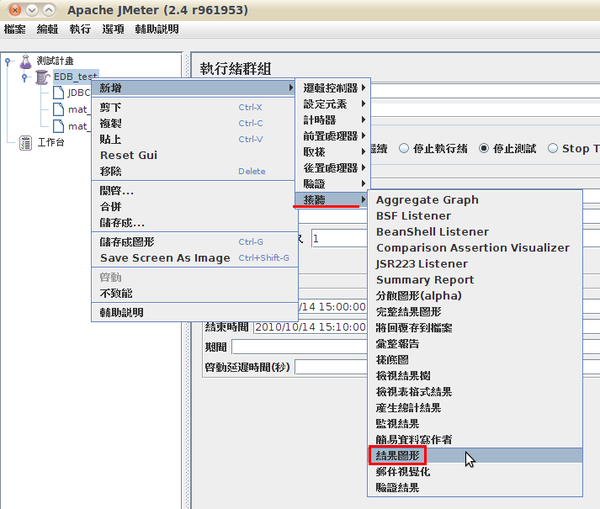Expand the 新增 submenu entry
Viewport: 600px width, 509px height.
click(194, 88)
